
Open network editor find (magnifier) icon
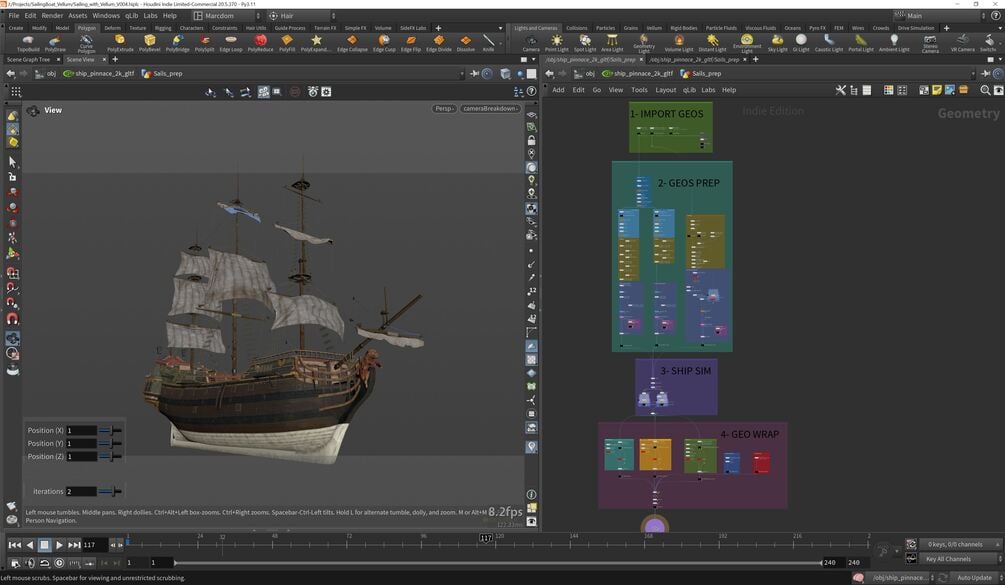point(985,90)
